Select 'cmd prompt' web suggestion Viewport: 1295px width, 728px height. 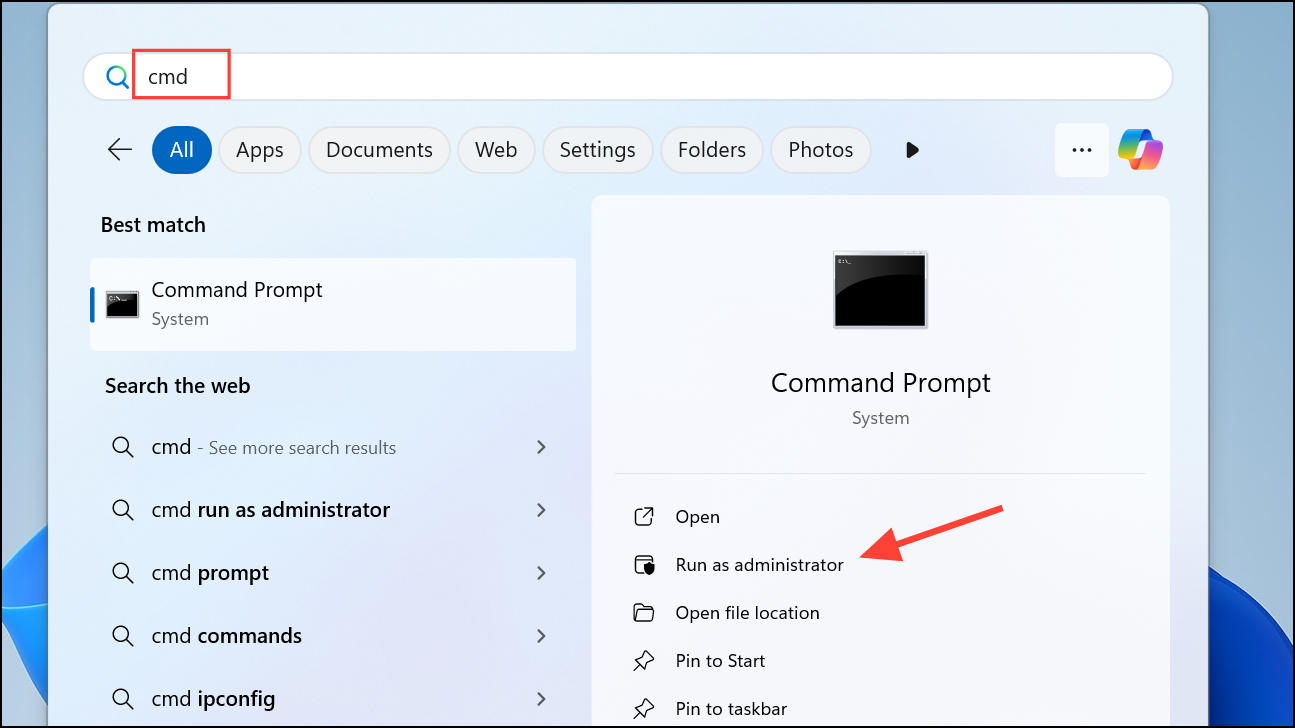[333, 573]
